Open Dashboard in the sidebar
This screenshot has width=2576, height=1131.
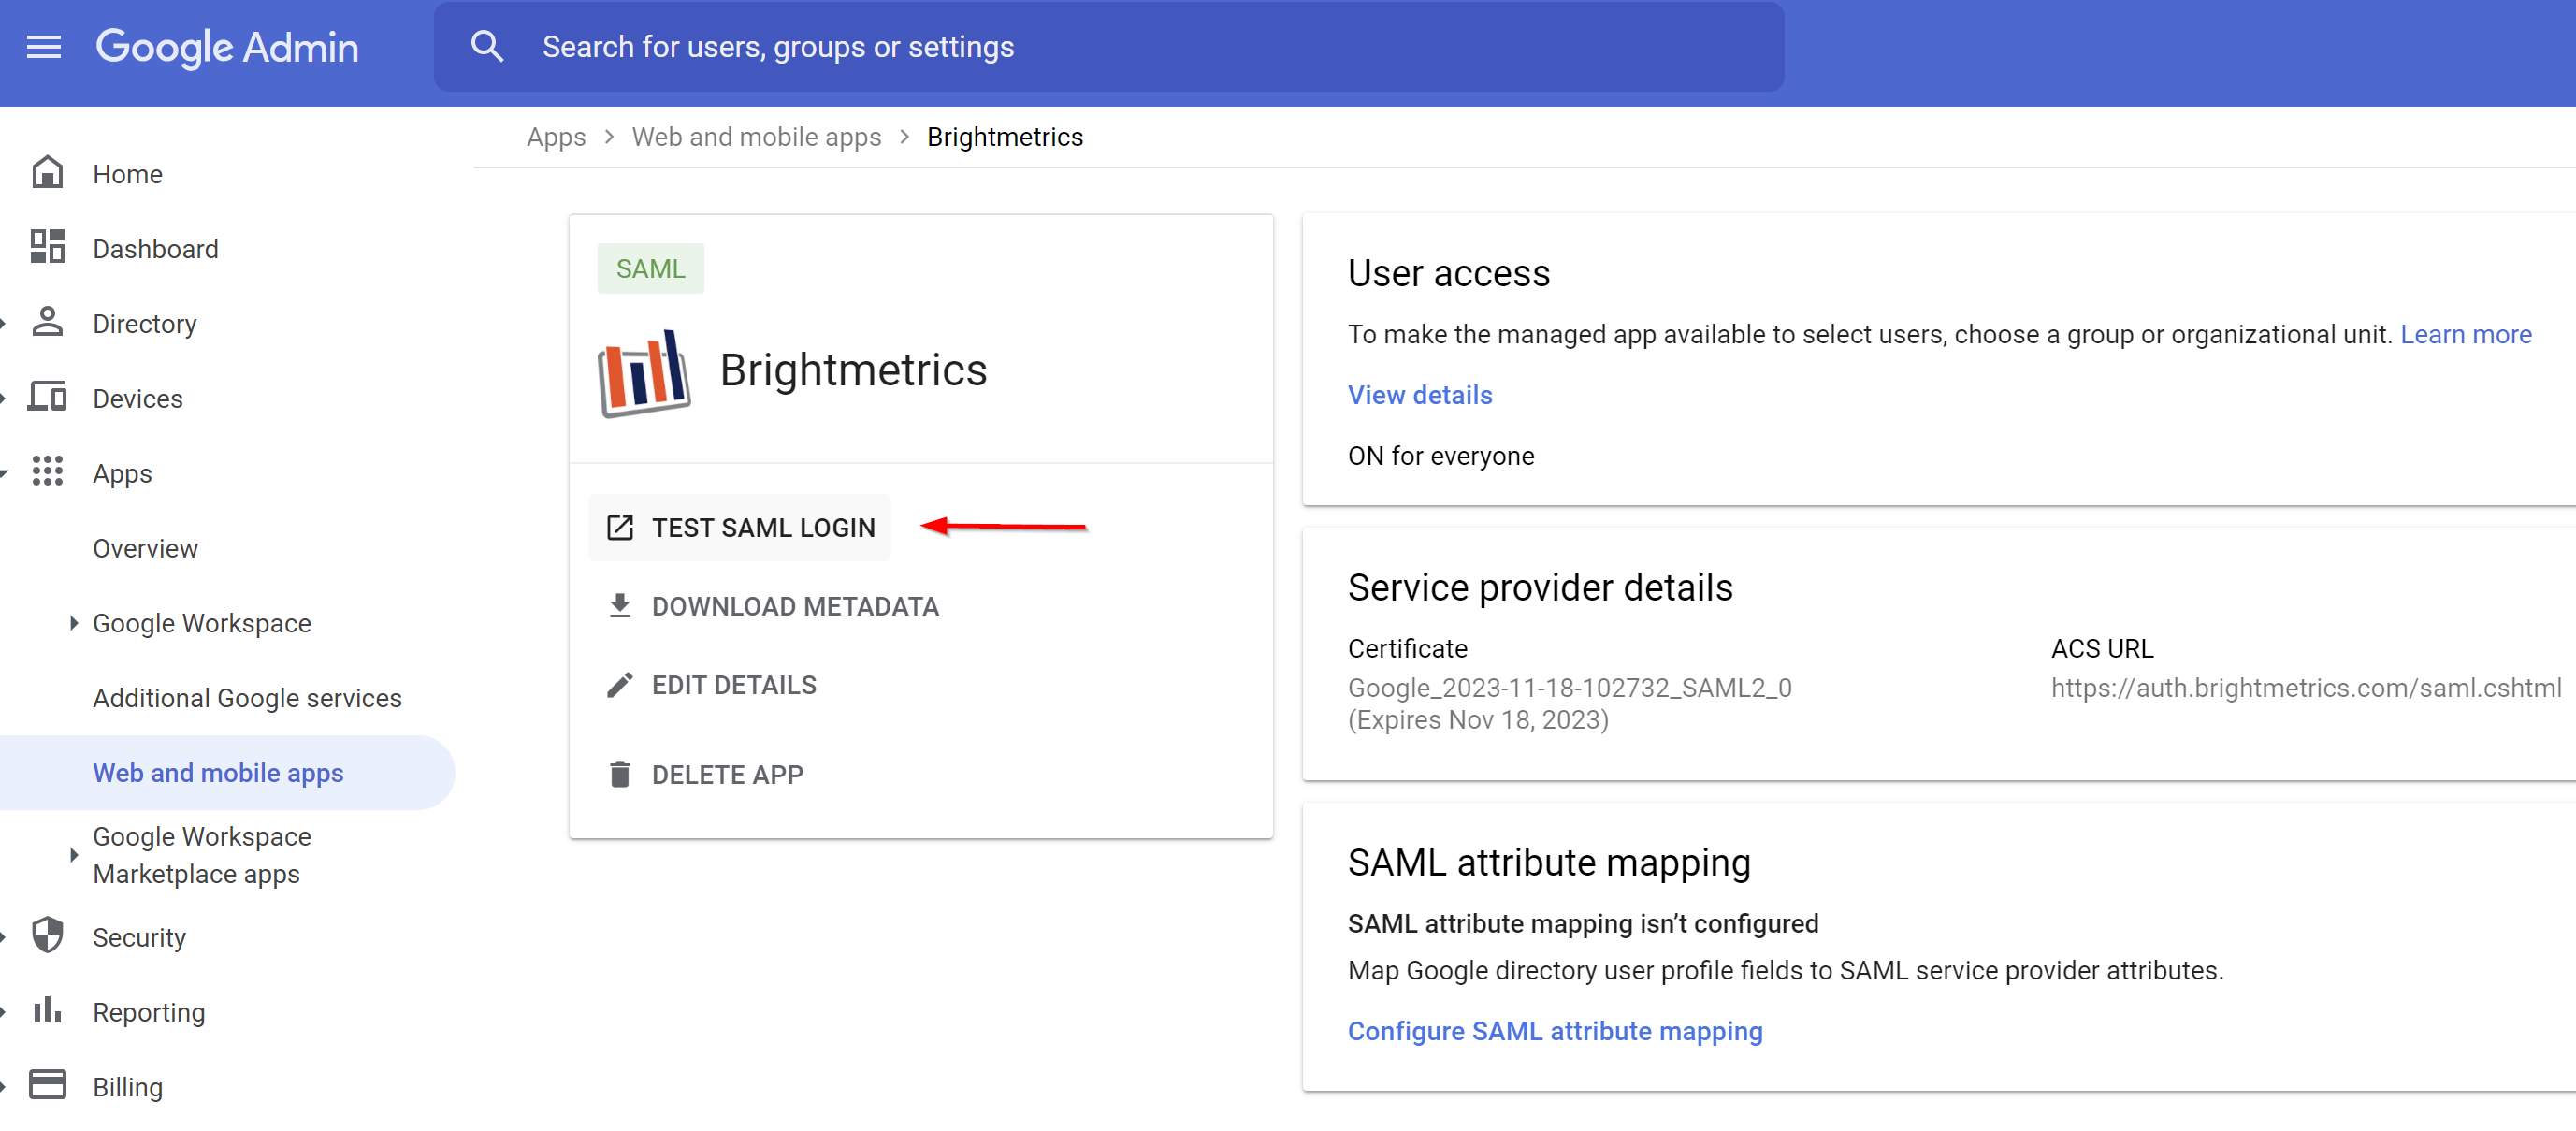coord(155,249)
